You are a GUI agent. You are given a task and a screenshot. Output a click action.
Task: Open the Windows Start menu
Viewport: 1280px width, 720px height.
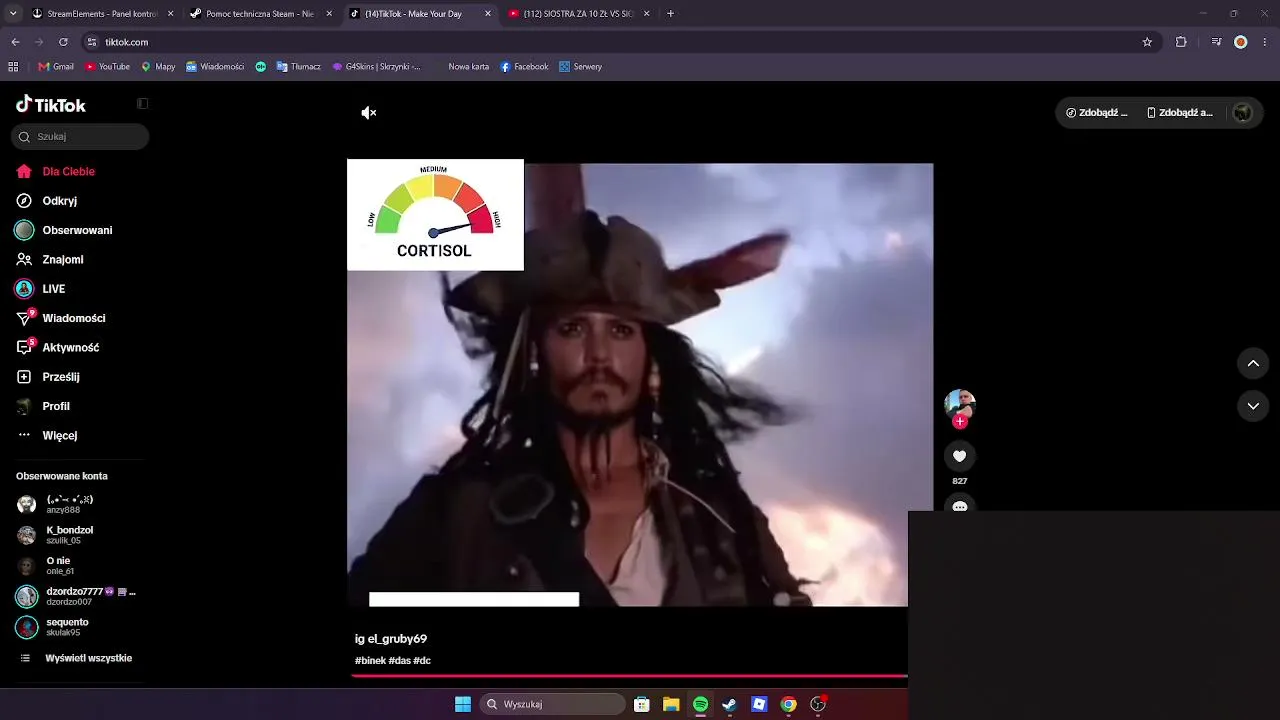click(x=463, y=704)
